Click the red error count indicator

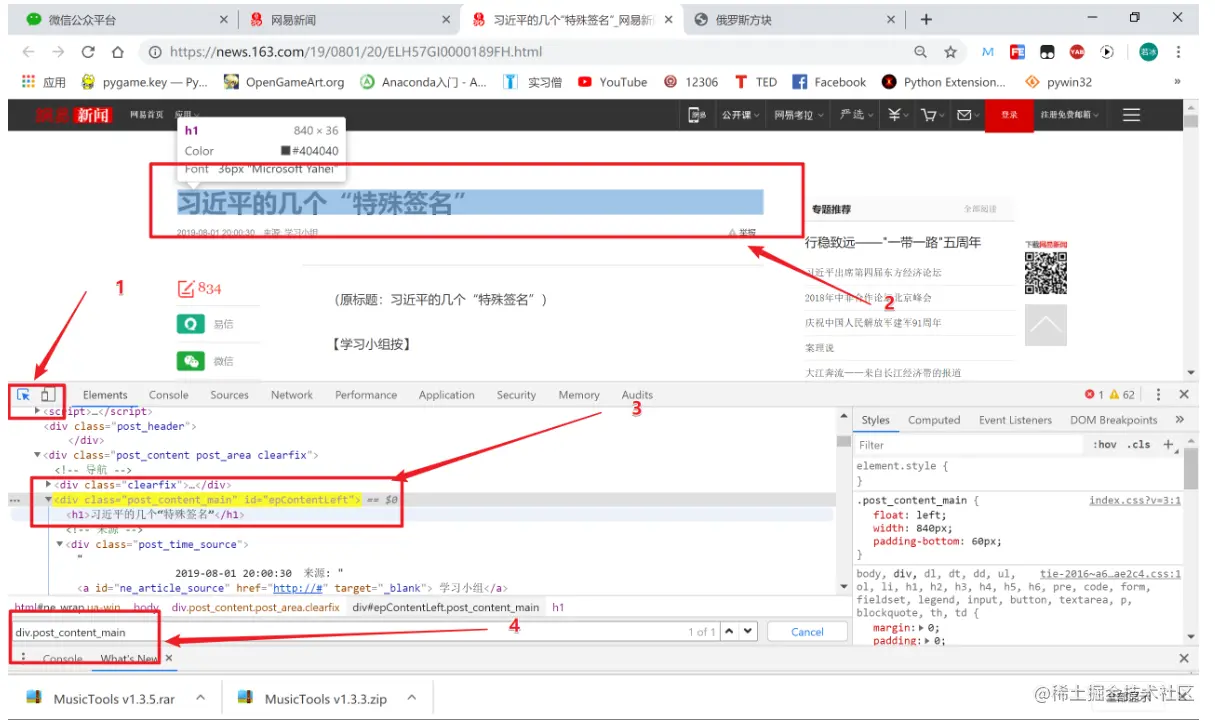click(x=1094, y=395)
